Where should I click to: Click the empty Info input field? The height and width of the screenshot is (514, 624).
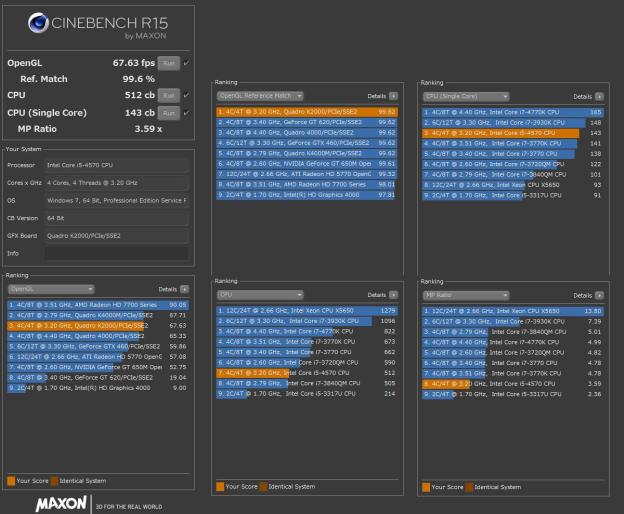[x=116, y=253]
